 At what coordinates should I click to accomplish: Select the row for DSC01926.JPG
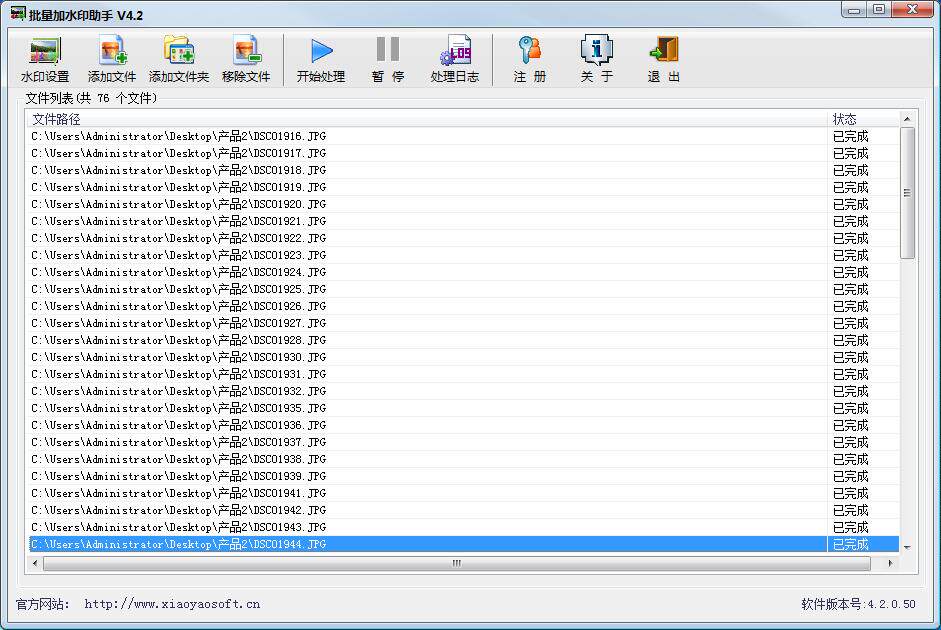tap(464, 306)
